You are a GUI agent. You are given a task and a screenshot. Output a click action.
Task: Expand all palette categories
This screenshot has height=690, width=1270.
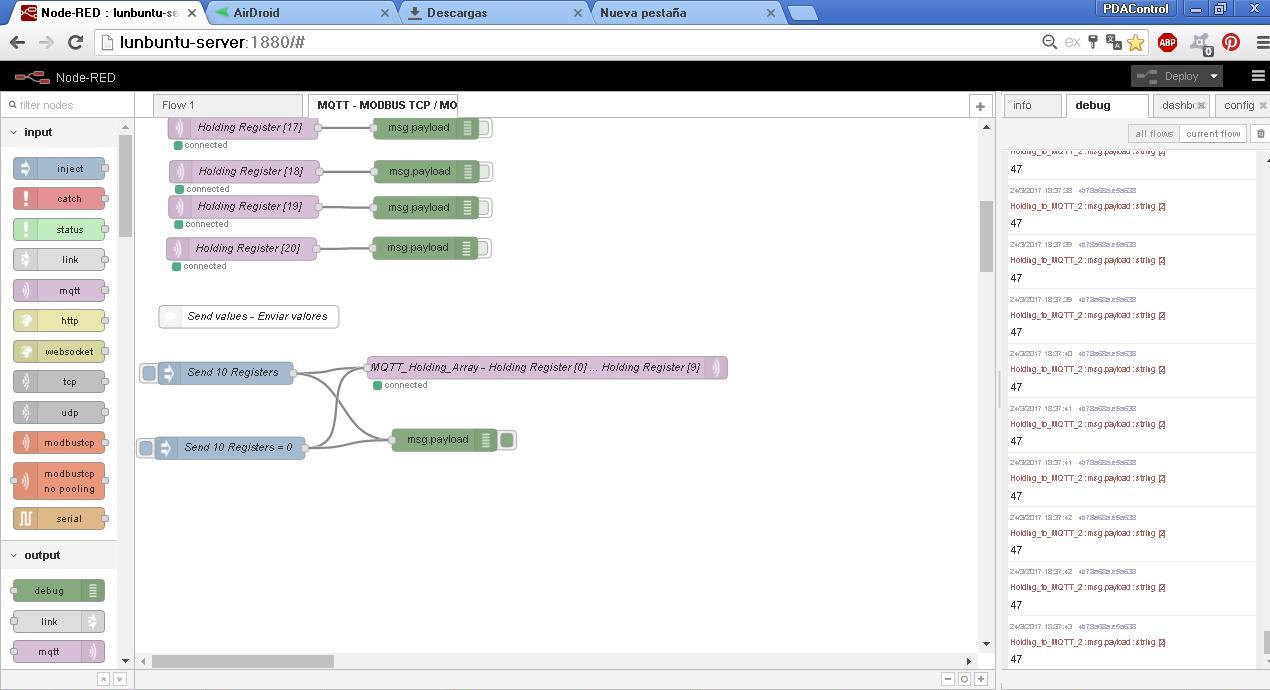(x=119, y=679)
